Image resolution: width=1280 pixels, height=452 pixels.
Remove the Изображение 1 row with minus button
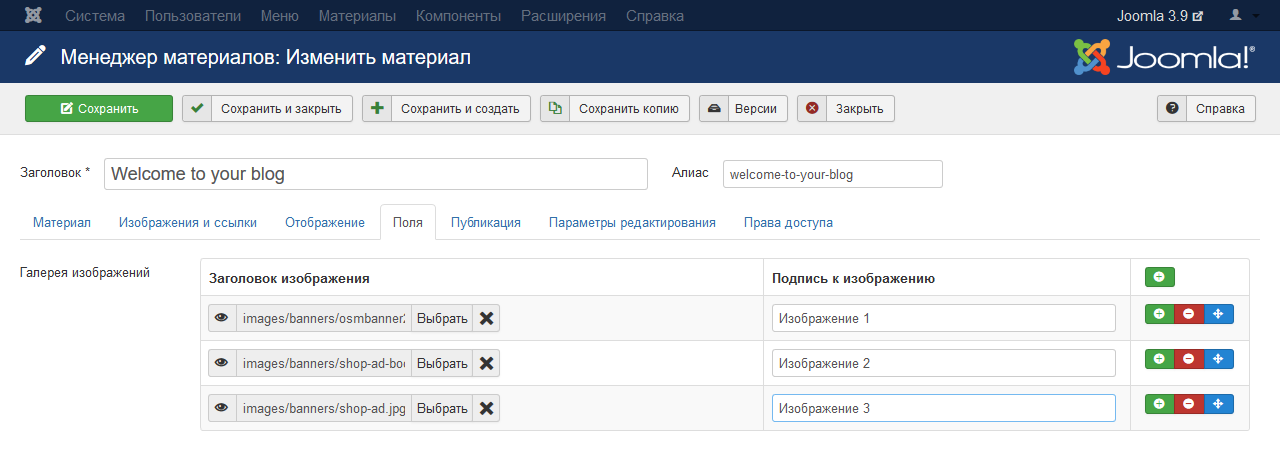(x=1188, y=314)
